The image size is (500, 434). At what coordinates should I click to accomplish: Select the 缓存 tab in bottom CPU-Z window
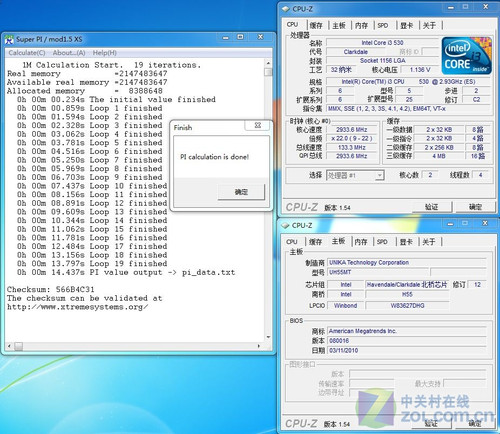click(315, 242)
